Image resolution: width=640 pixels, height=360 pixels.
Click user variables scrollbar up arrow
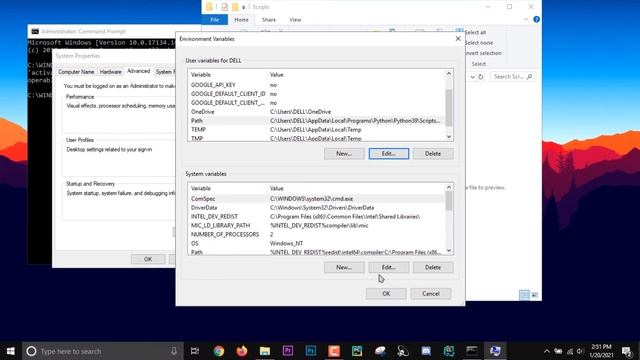pyautogui.click(x=449, y=74)
